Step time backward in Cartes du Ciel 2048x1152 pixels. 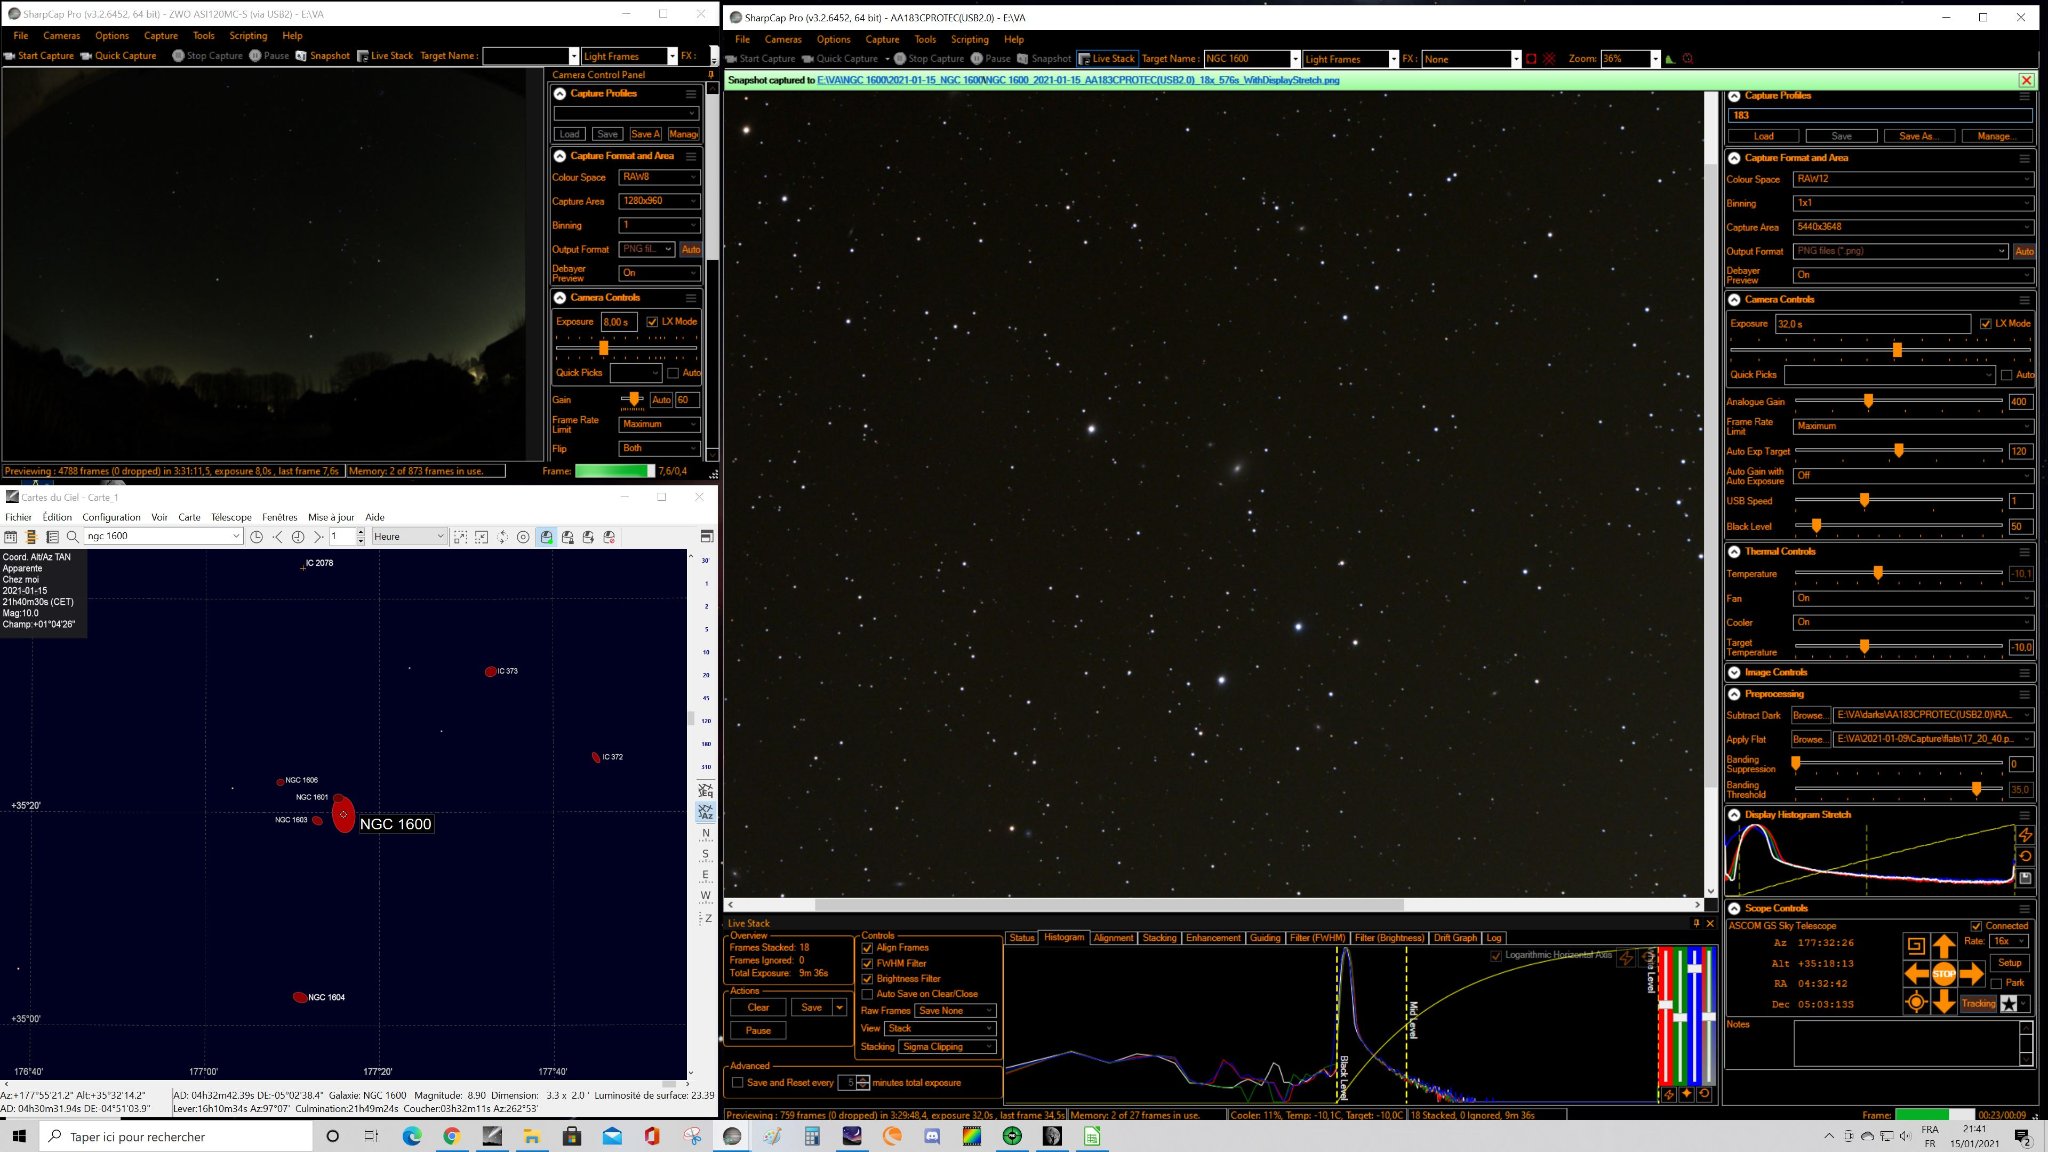point(277,537)
